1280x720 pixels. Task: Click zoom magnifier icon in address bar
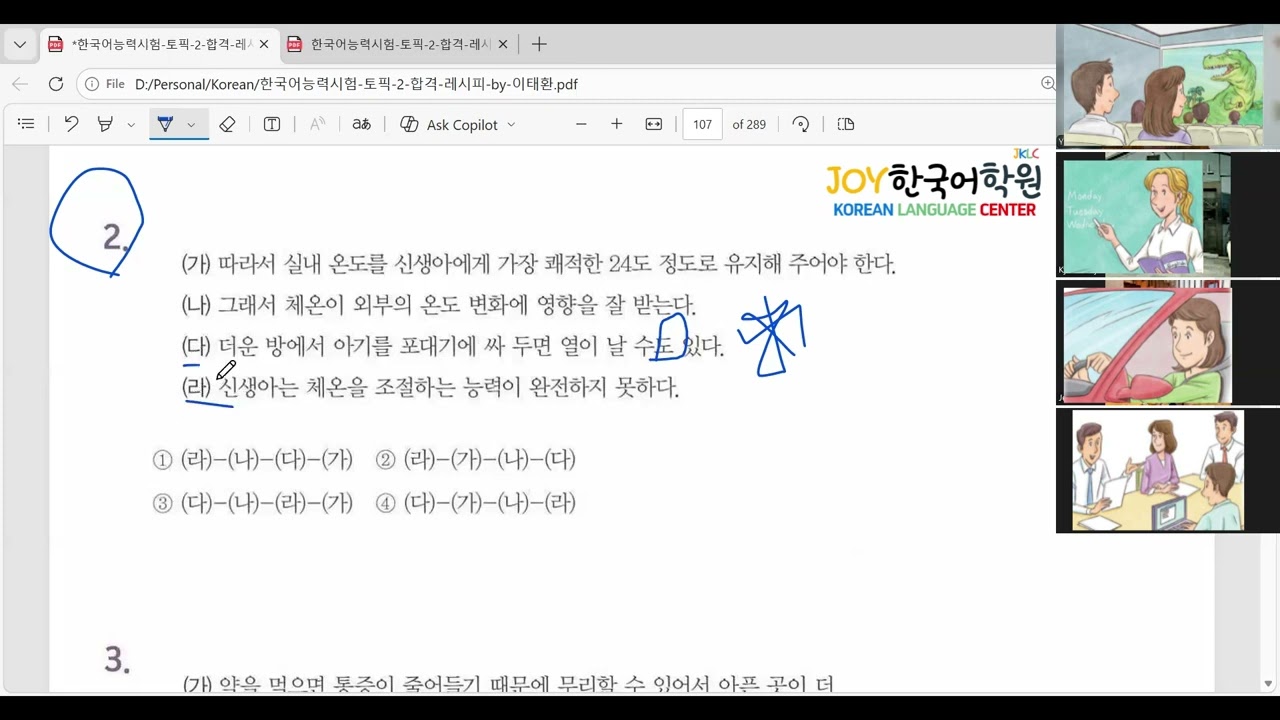tap(1047, 84)
